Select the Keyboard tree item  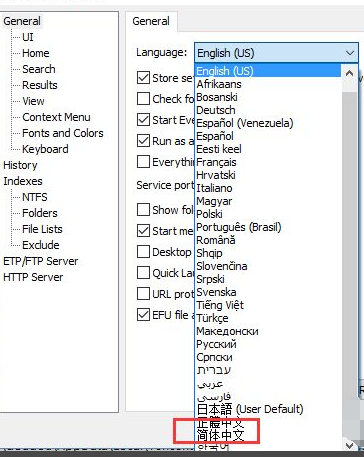tap(45, 149)
